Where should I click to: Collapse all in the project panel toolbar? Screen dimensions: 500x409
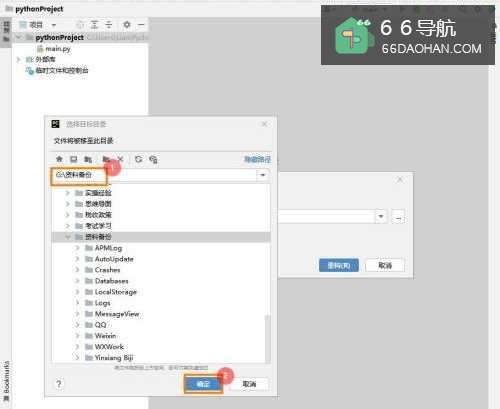pyautogui.click(x=109, y=25)
